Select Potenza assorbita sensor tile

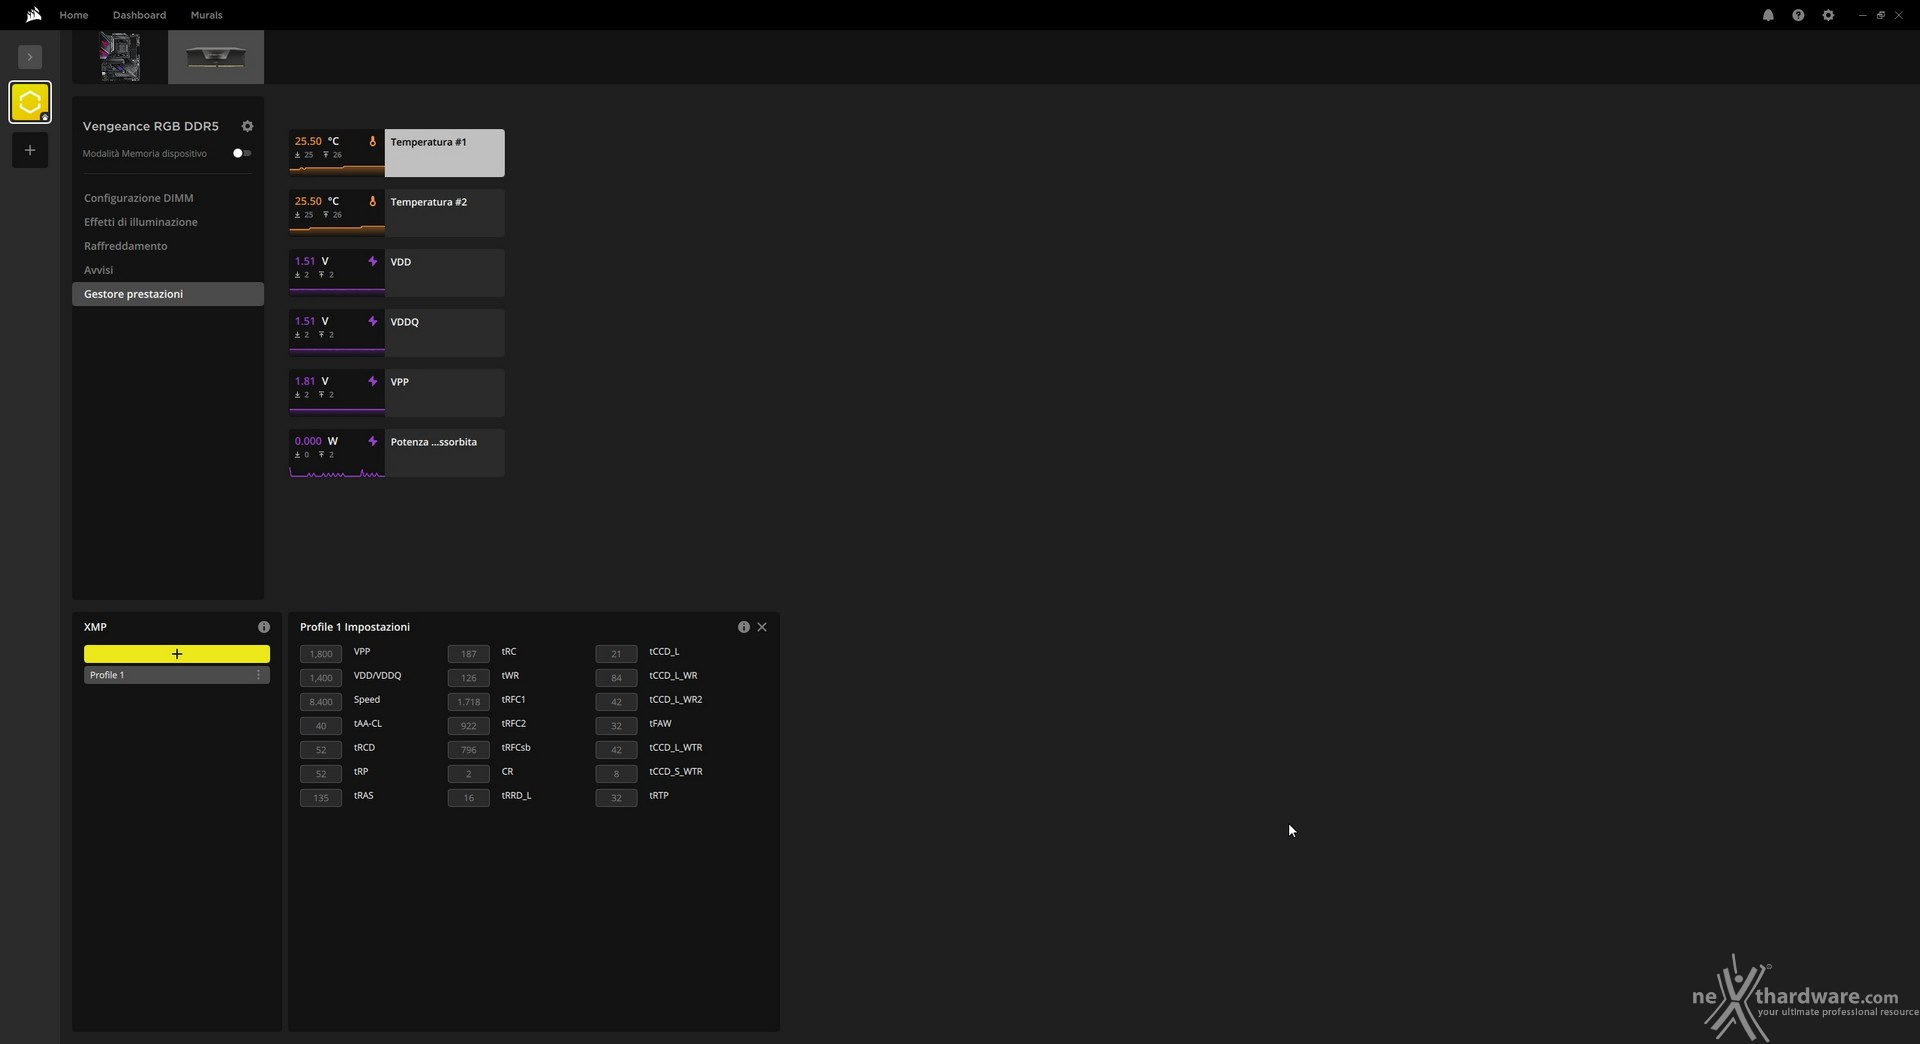[397, 453]
